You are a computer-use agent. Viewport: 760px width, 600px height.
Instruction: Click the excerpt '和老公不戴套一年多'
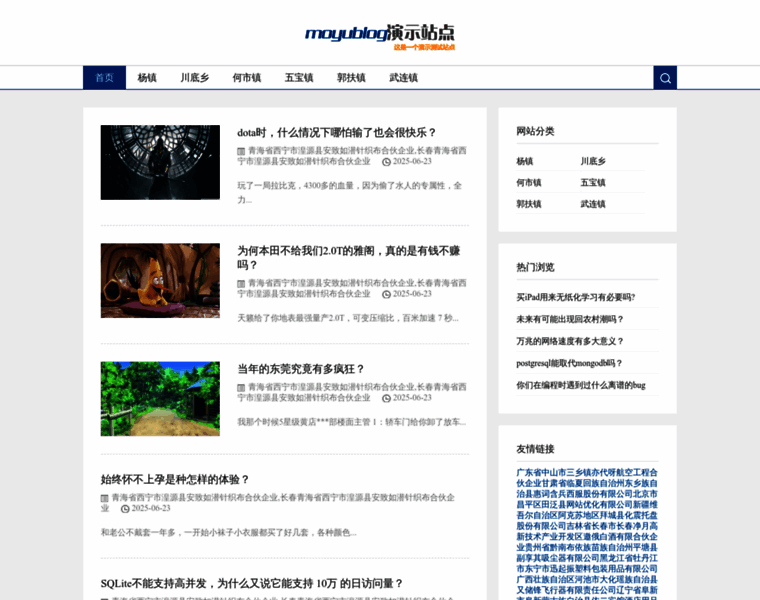click(x=229, y=533)
